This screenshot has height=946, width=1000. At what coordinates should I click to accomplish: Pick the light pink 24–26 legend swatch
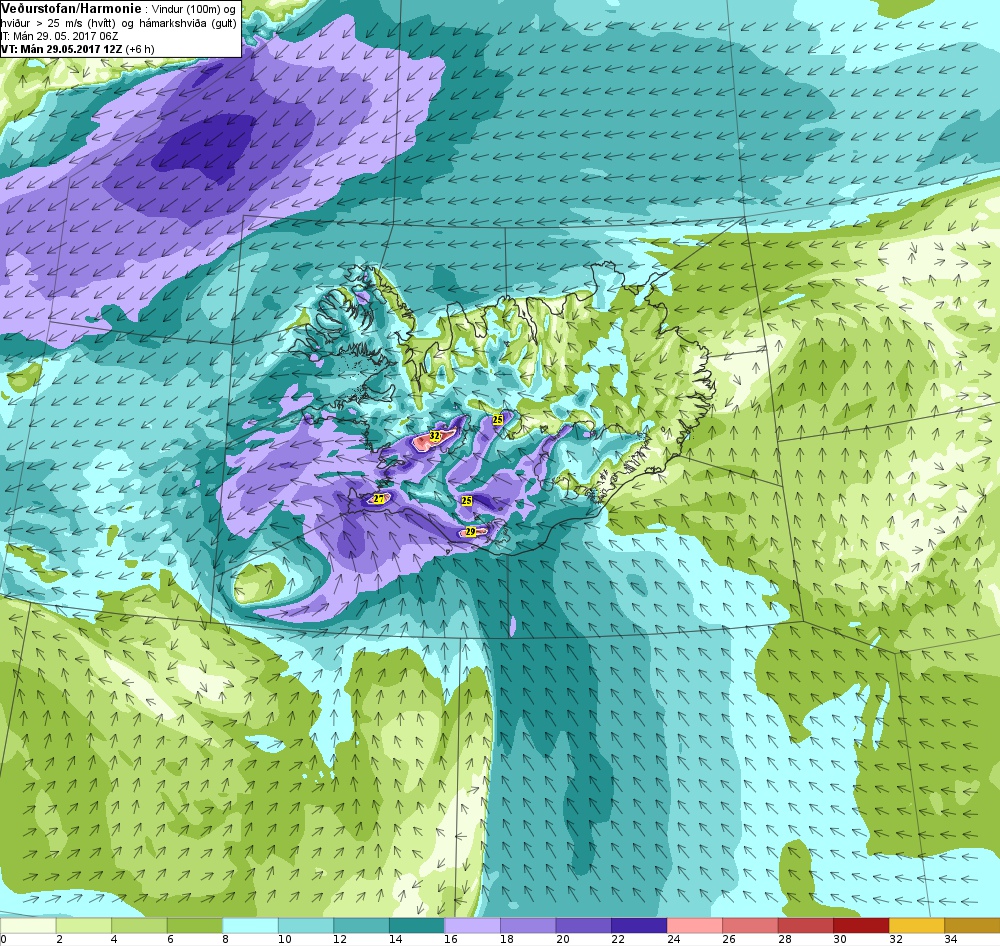(x=694, y=926)
